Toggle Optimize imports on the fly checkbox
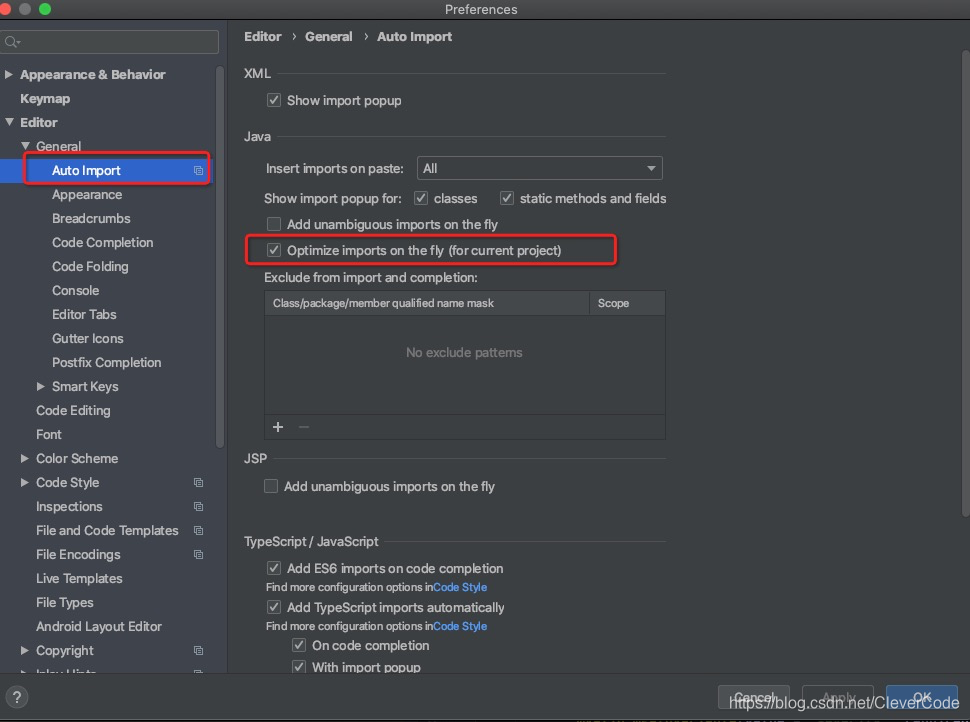Image resolution: width=970 pixels, height=722 pixels. [273, 250]
